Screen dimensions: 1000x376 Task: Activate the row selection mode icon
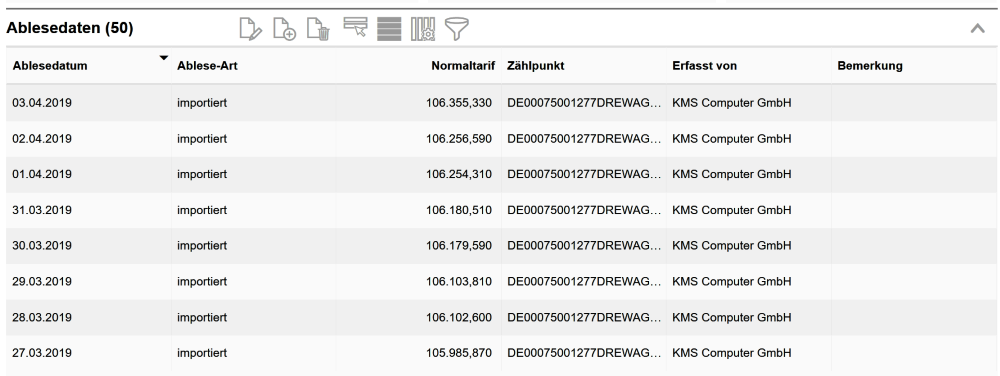355,27
